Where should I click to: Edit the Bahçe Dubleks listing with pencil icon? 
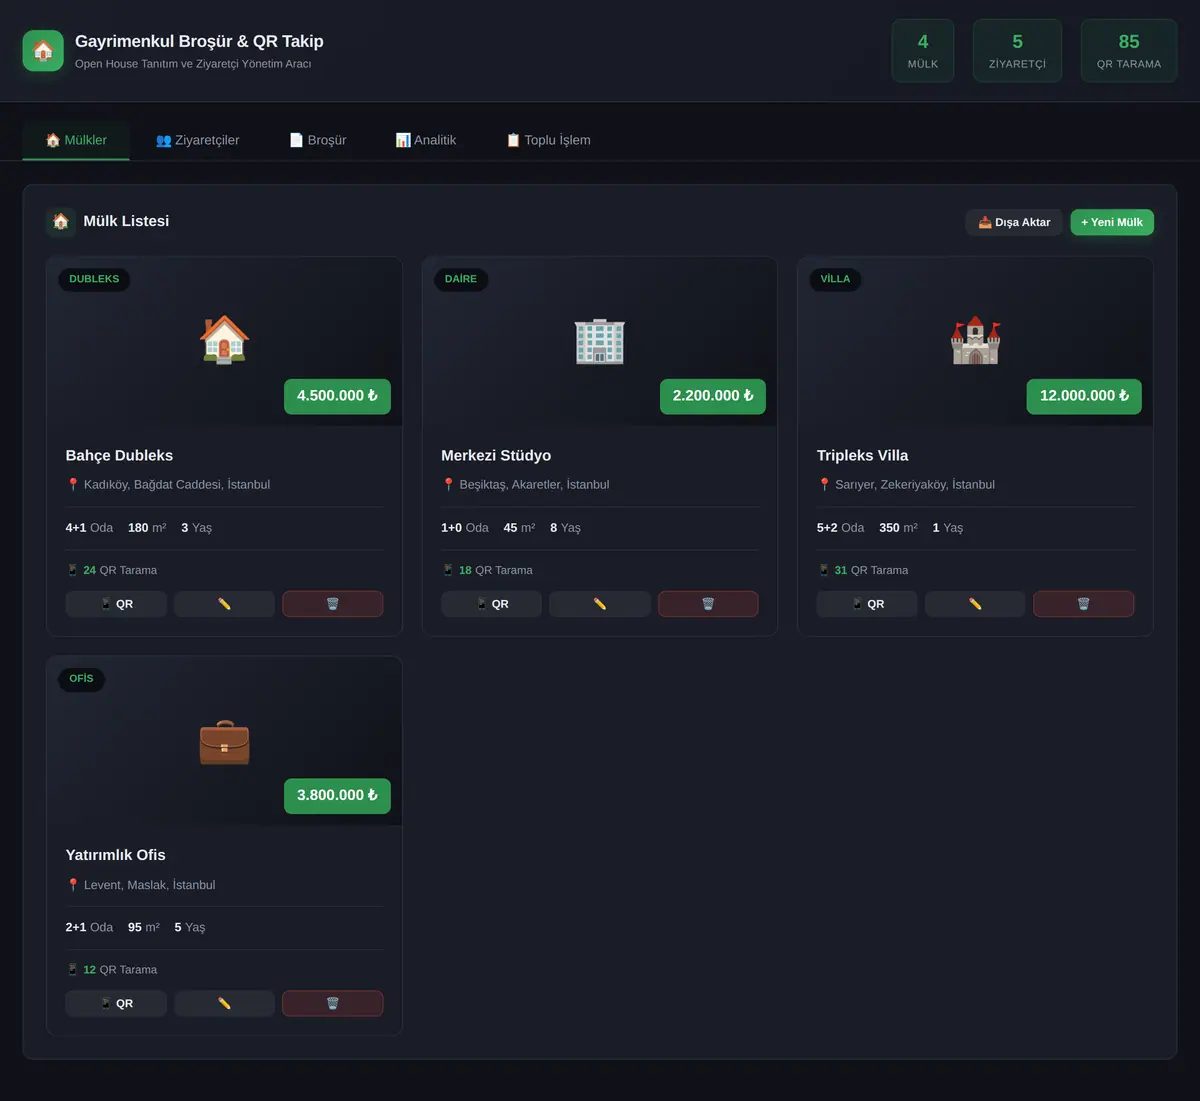click(224, 604)
